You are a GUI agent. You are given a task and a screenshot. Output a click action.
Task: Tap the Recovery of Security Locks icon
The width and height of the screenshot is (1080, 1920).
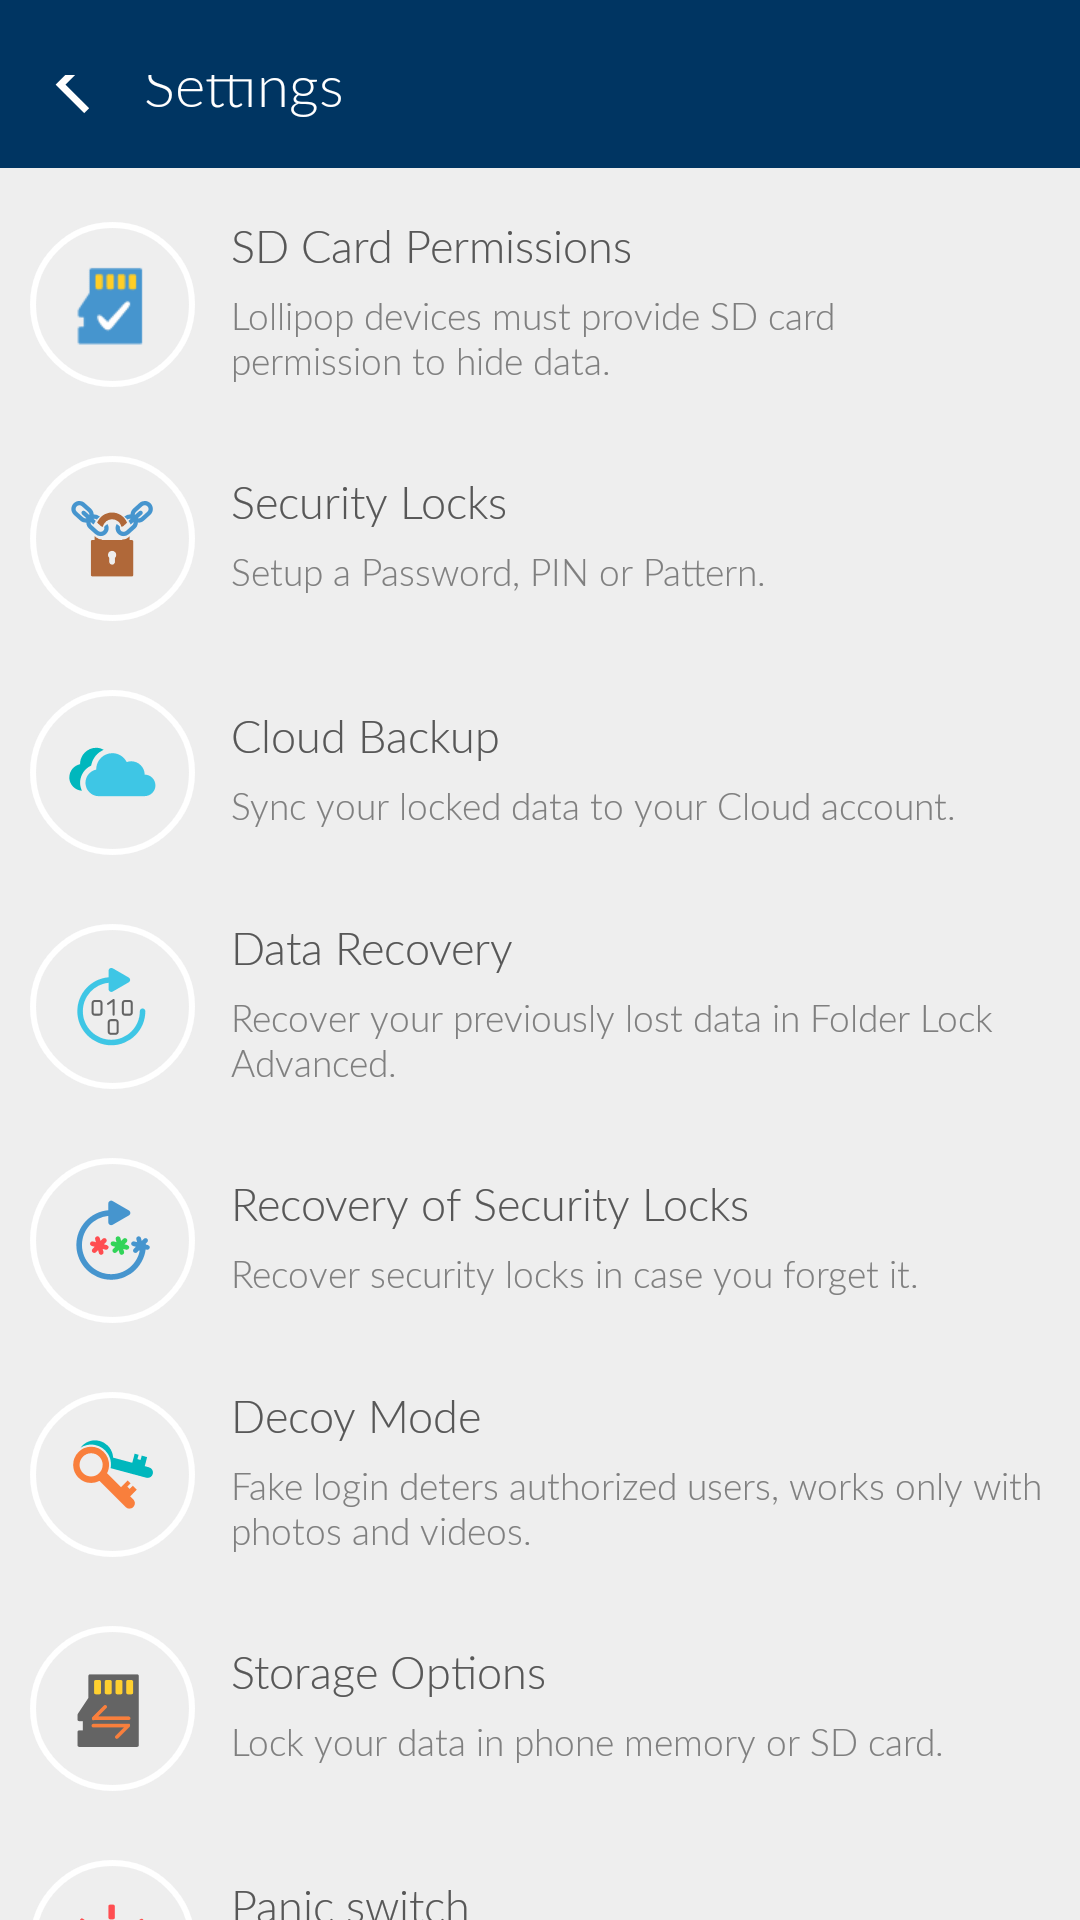coord(112,1240)
